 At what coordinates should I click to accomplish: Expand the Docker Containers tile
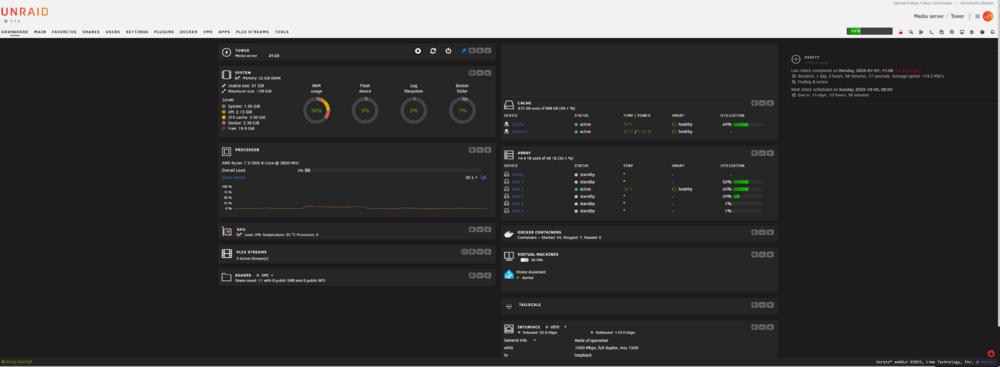(x=762, y=232)
